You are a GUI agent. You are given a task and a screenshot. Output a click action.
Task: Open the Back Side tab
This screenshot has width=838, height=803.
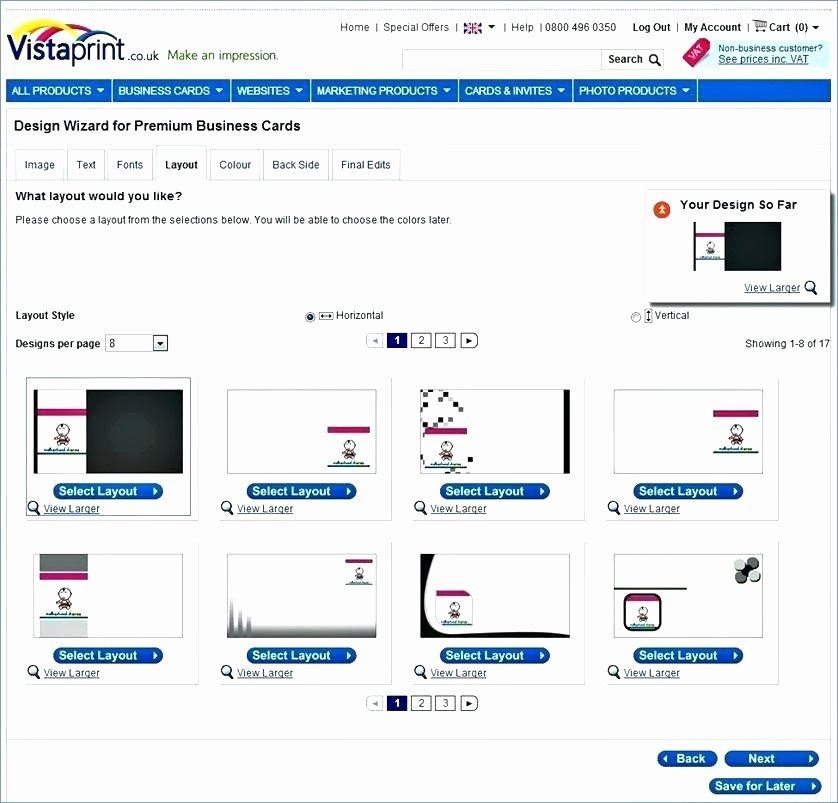point(296,165)
